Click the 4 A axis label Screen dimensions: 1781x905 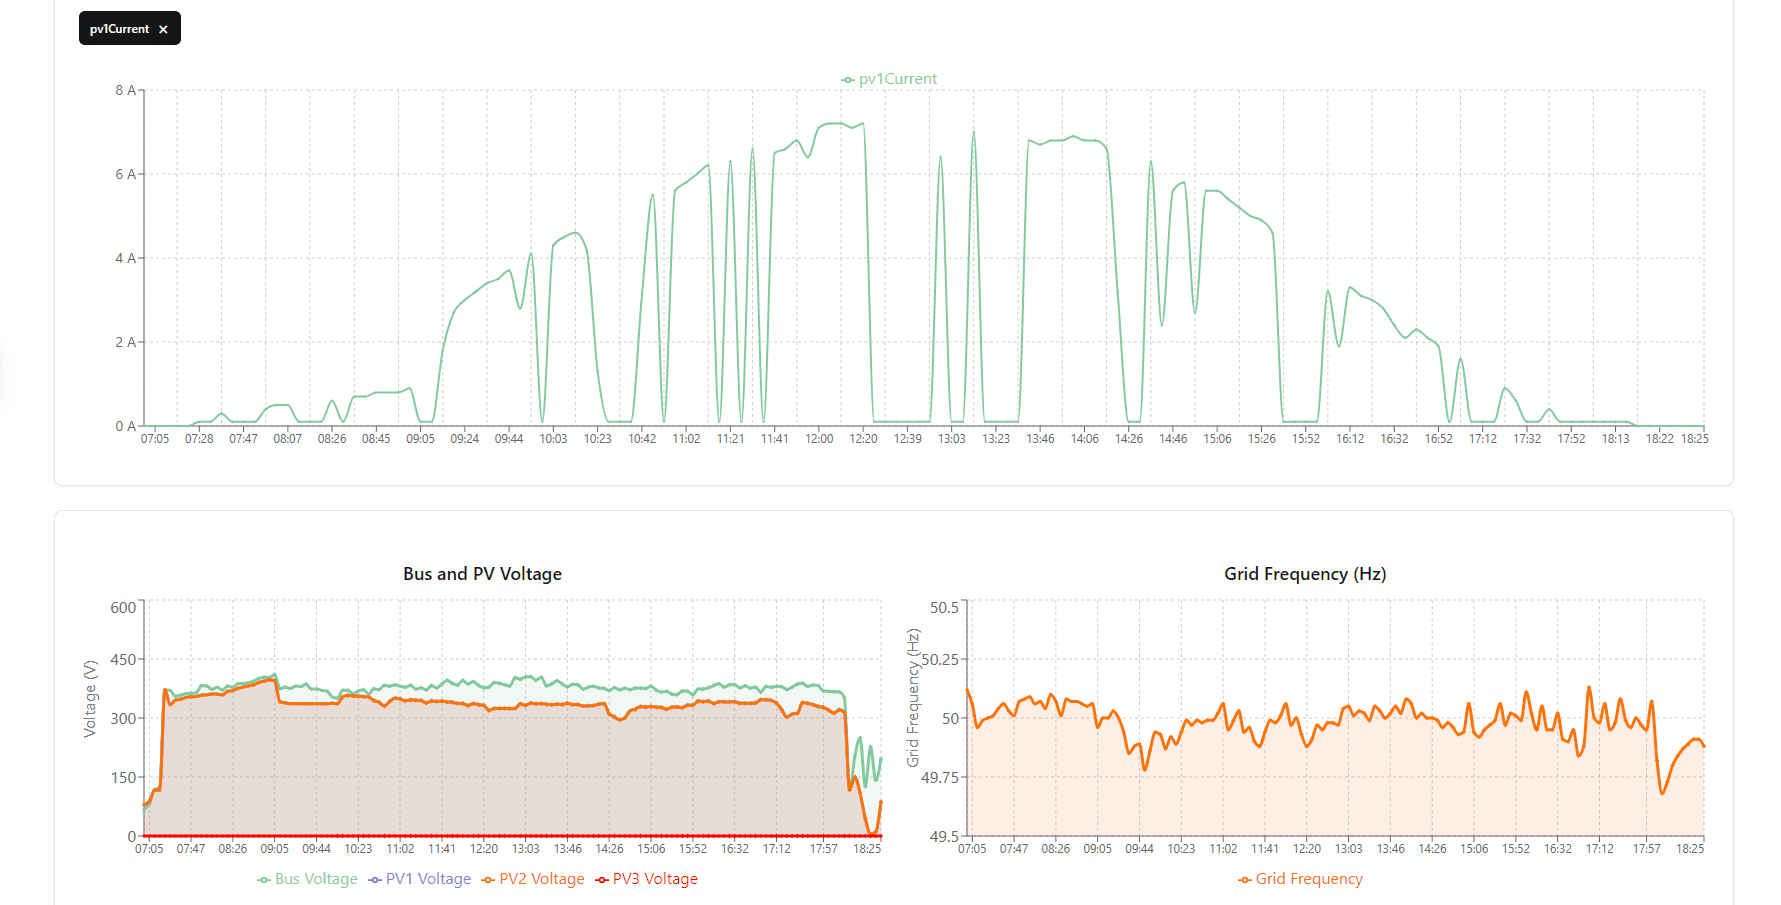coord(125,258)
